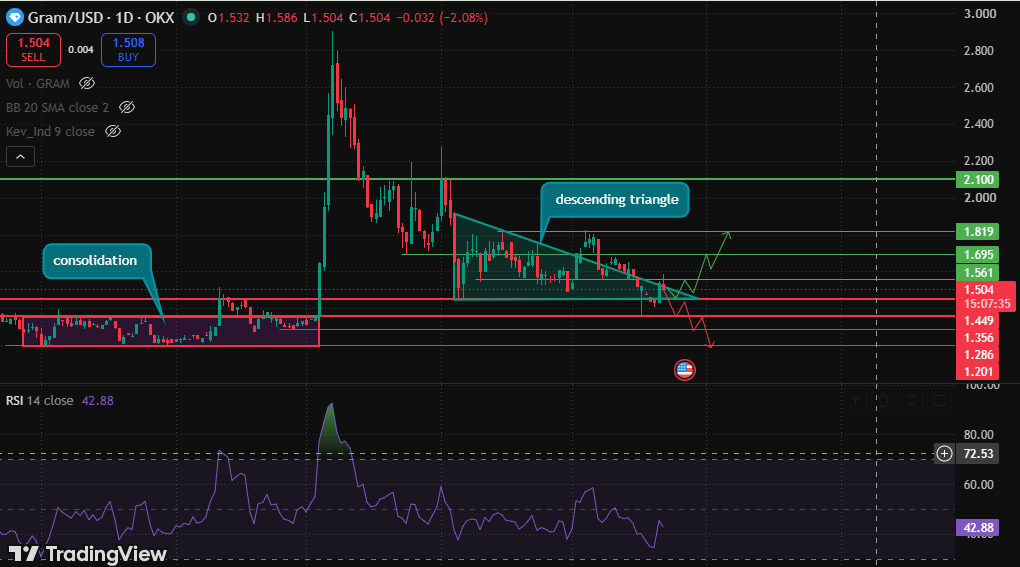Image resolution: width=1020 pixels, height=567 pixels.
Task: Click the RSI value 42.88 in legend
Action: [98, 401]
